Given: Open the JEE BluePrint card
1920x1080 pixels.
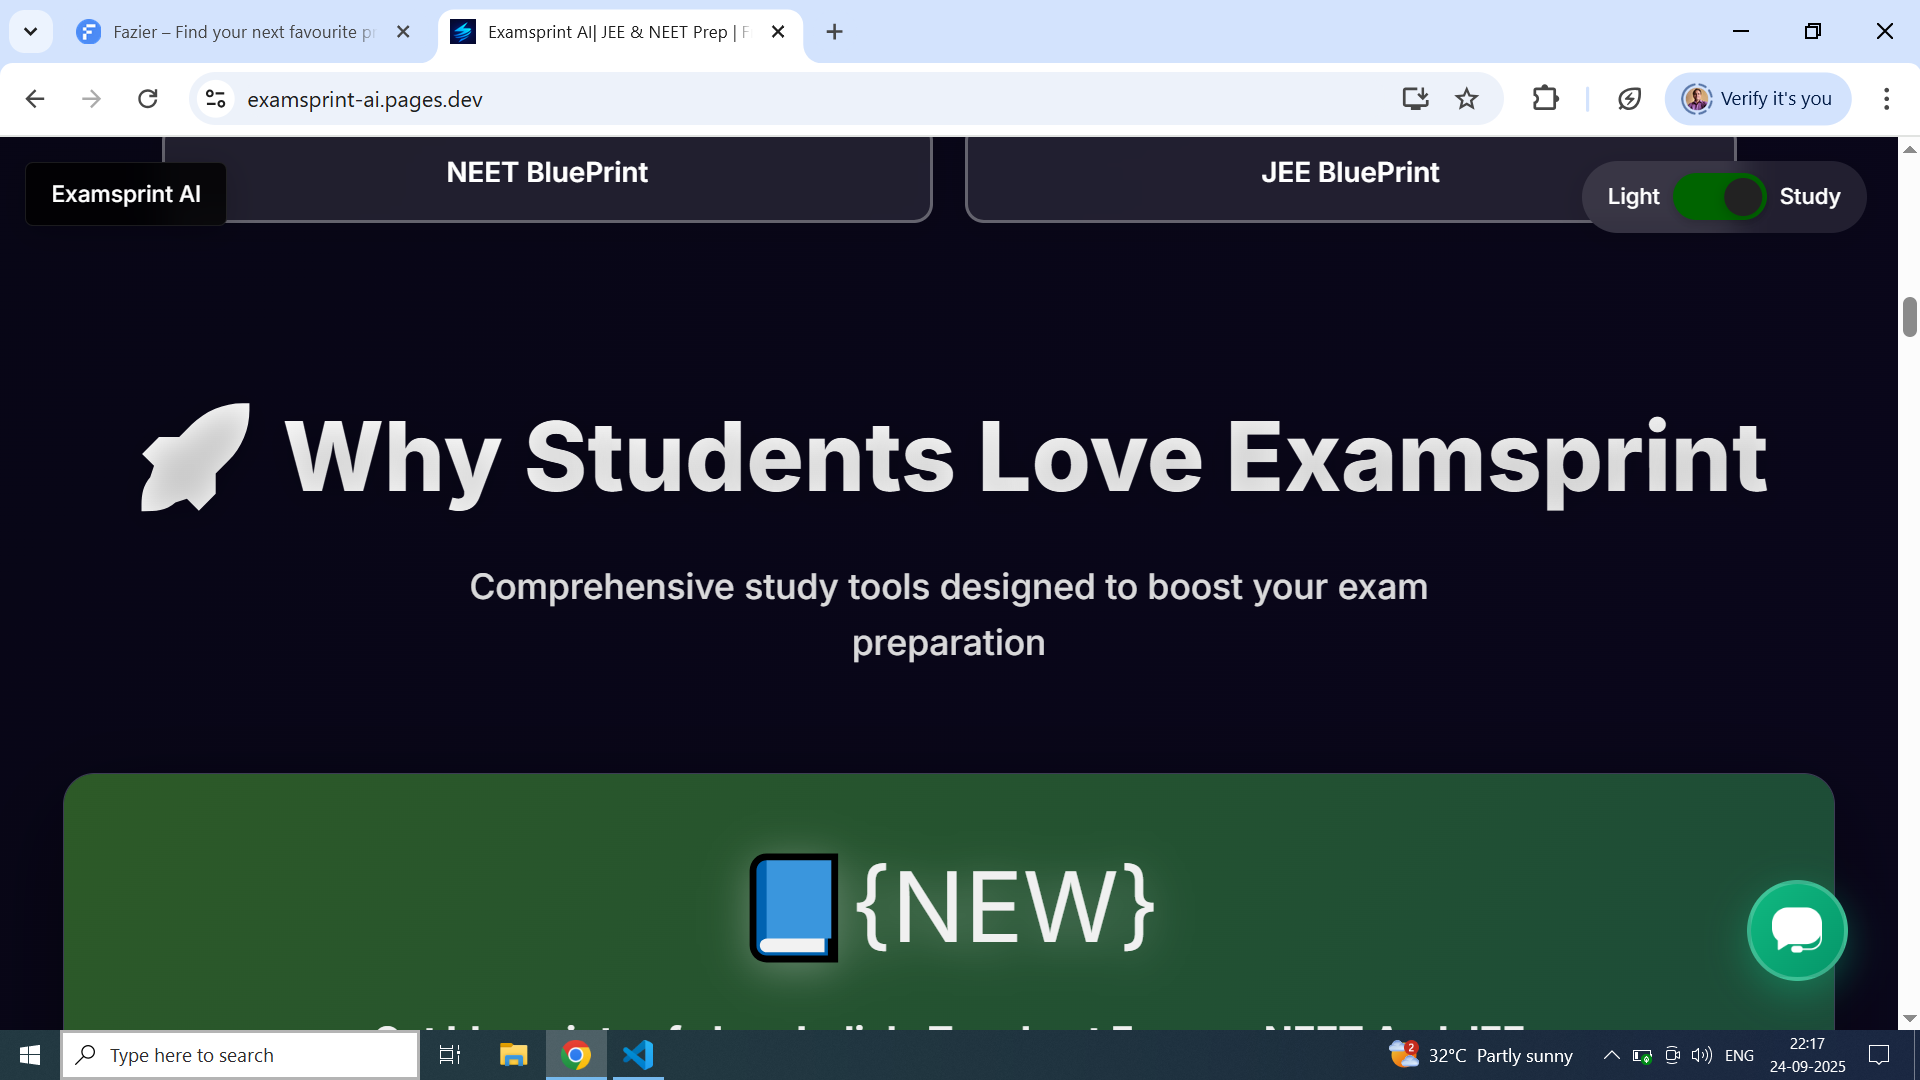Looking at the screenshot, I should point(1350,178).
